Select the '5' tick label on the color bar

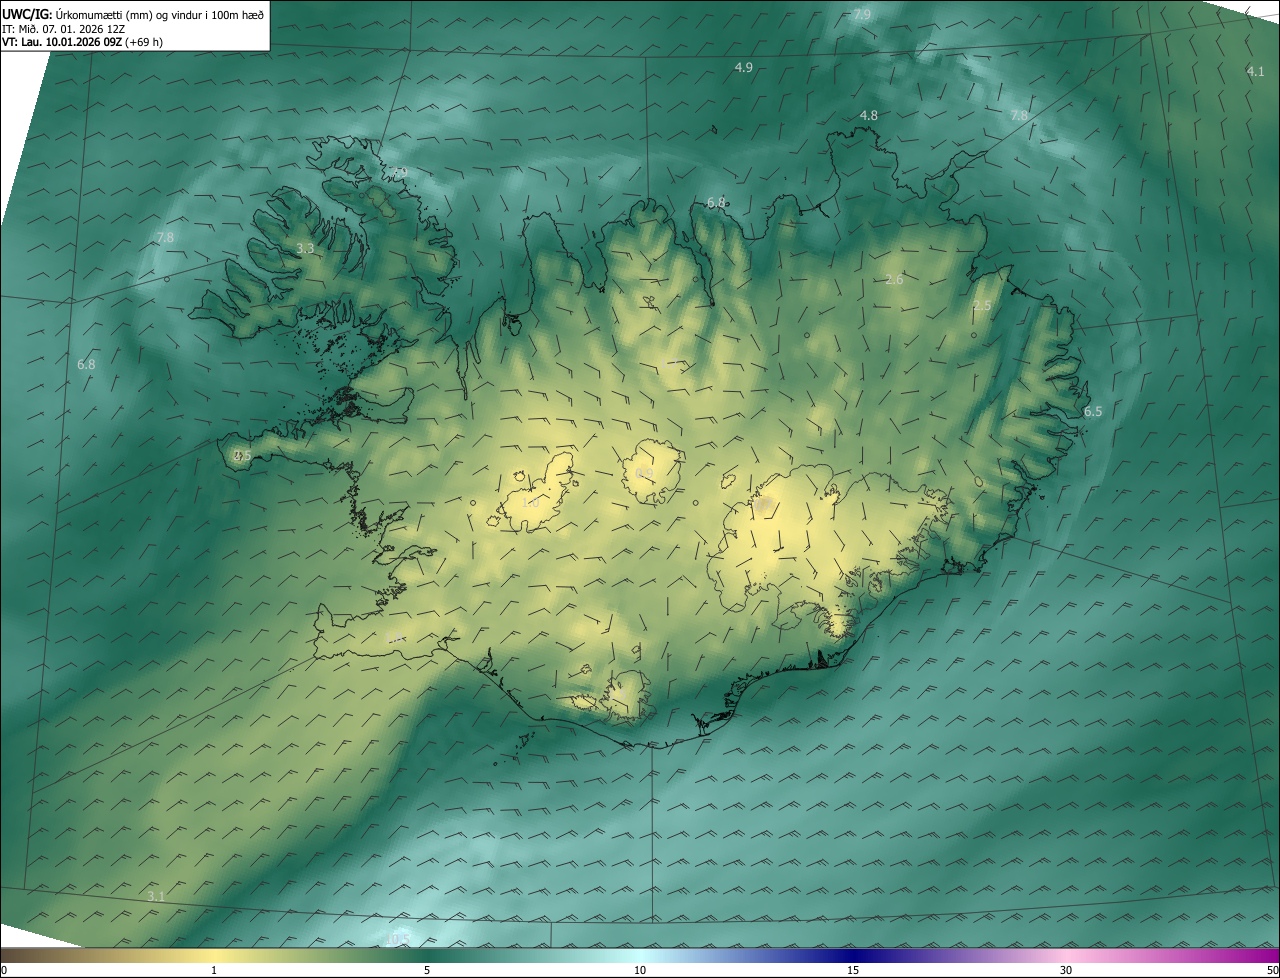(427, 970)
